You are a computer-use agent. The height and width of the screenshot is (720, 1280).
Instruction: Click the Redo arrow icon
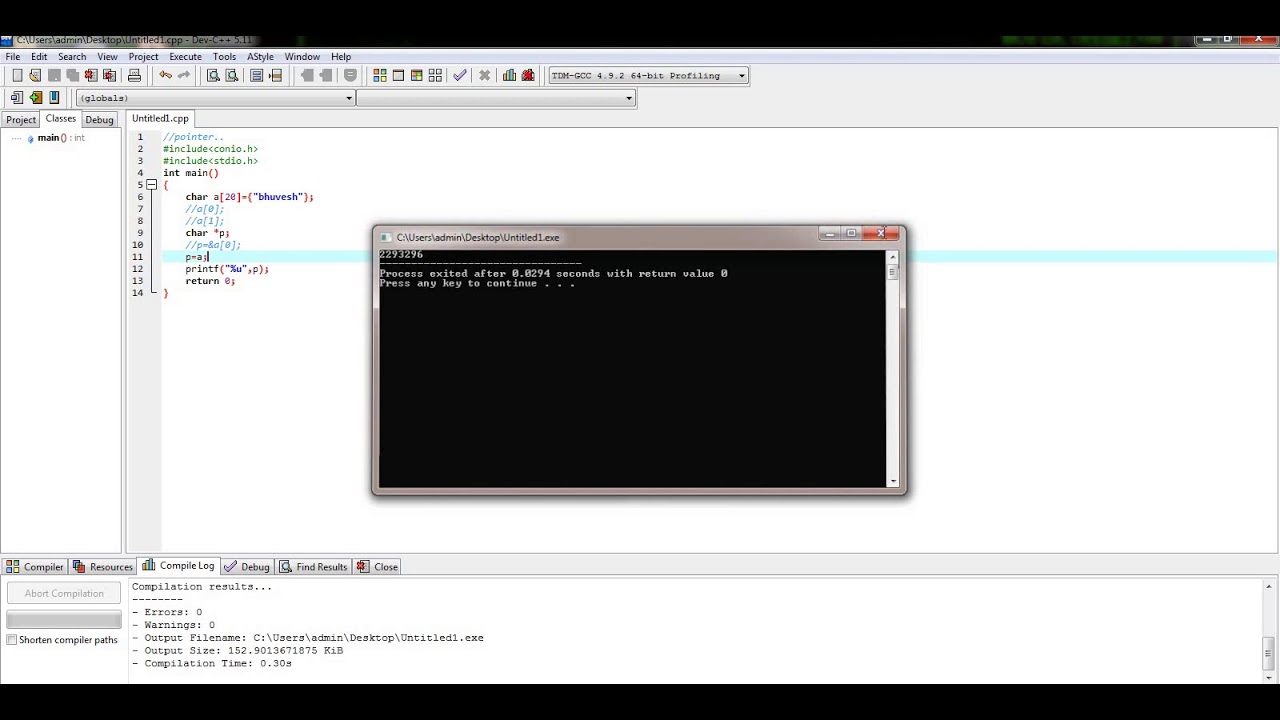coord(183,75)
